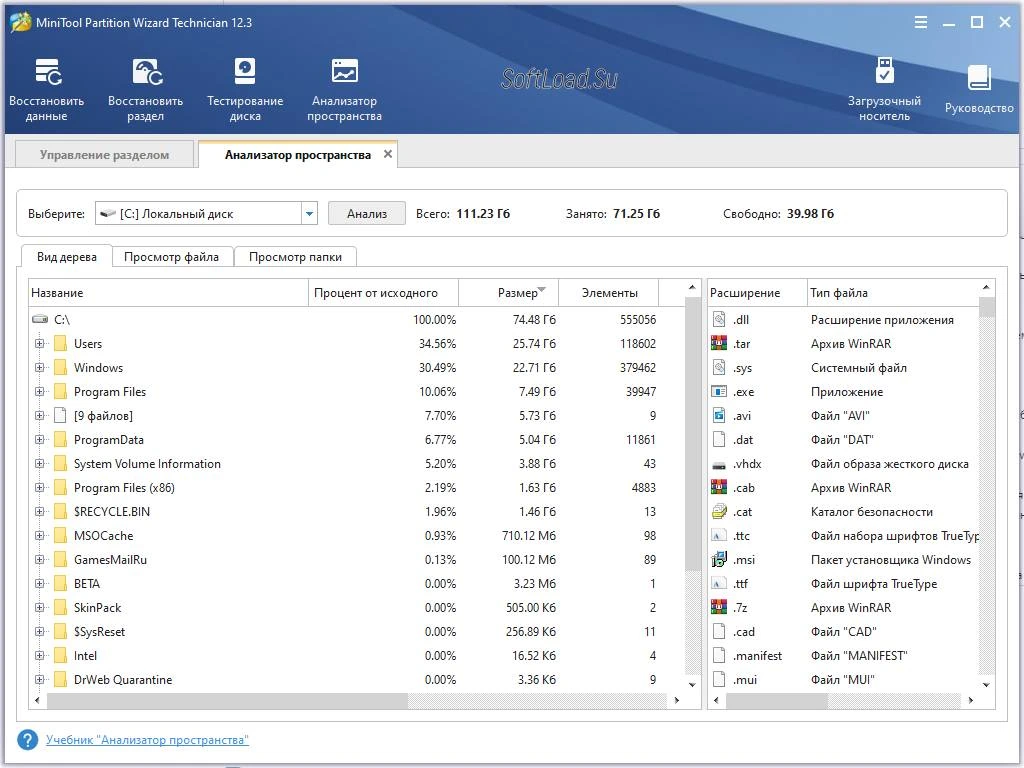Sort by Тип файла column header

point(893,293)
